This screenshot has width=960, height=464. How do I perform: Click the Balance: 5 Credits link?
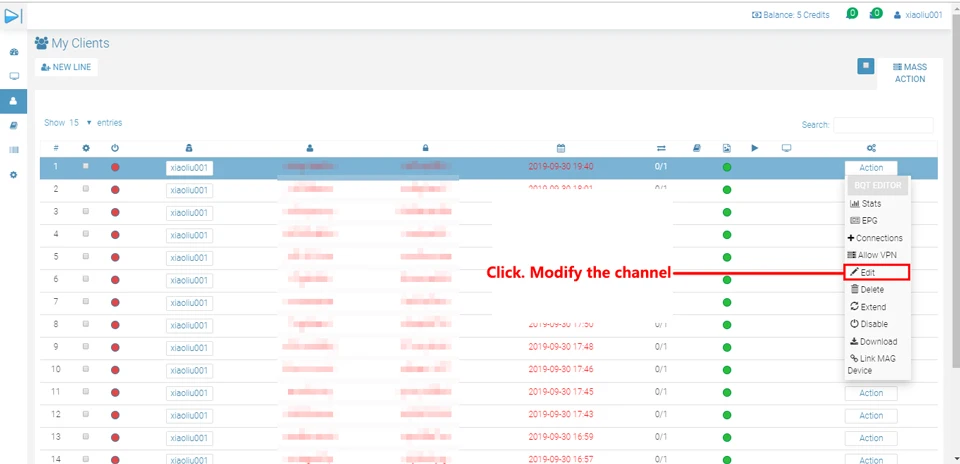tap(790, 15)
